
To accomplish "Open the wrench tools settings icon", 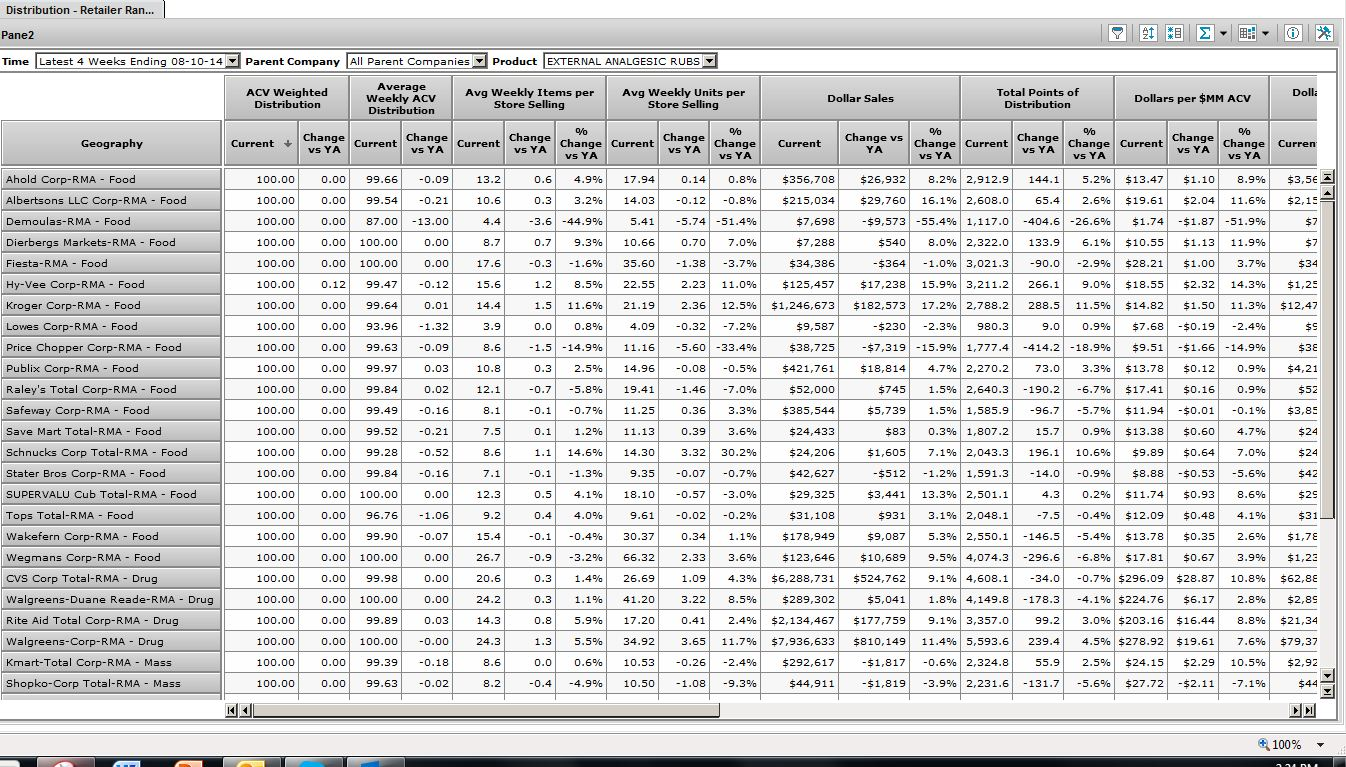I will (1324, 33).
